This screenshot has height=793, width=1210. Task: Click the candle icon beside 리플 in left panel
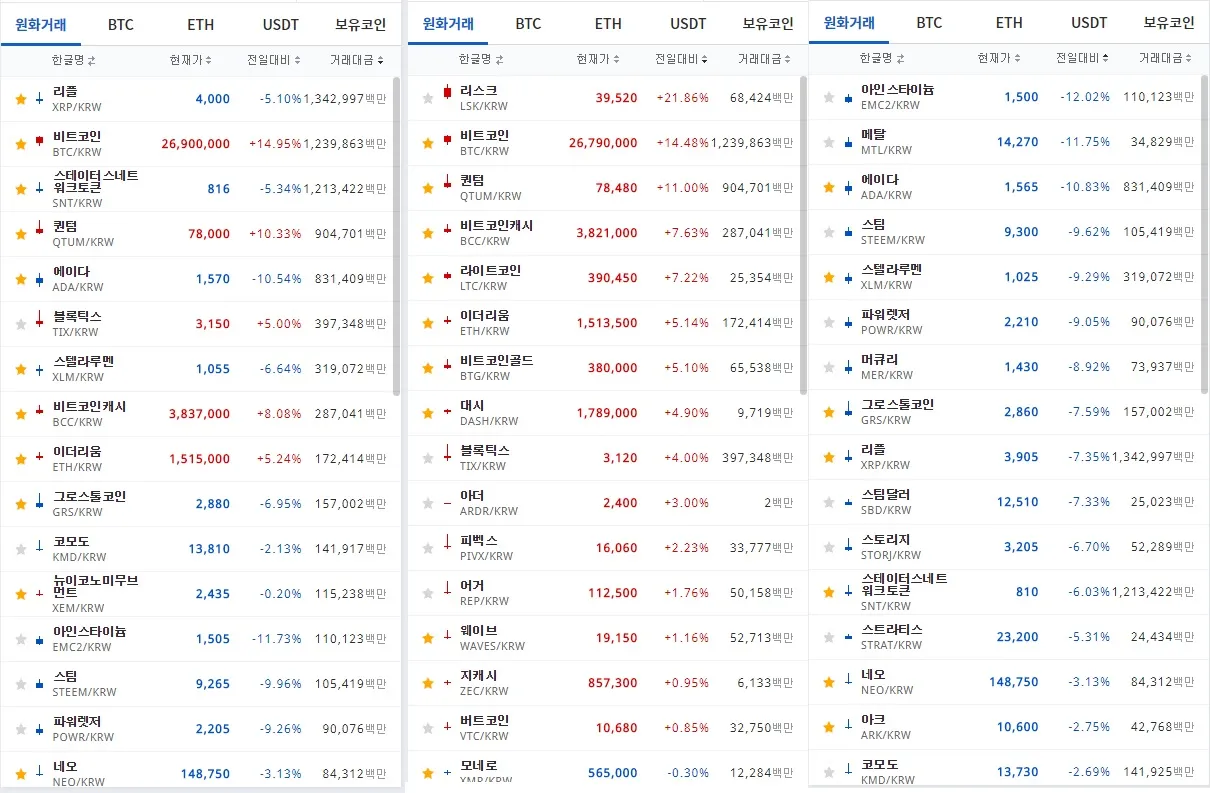pyautogui.click(x=40, y=99)
